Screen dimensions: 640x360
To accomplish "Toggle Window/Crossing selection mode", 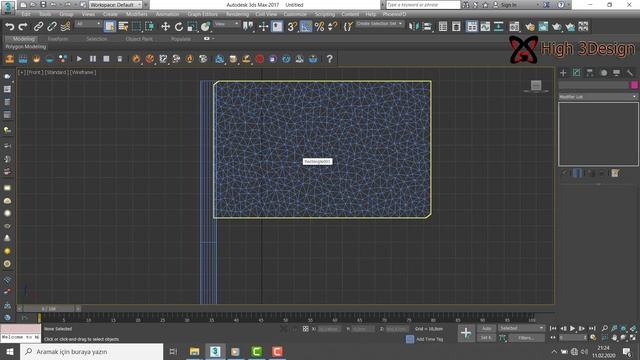I will click(x=150, y=27).
